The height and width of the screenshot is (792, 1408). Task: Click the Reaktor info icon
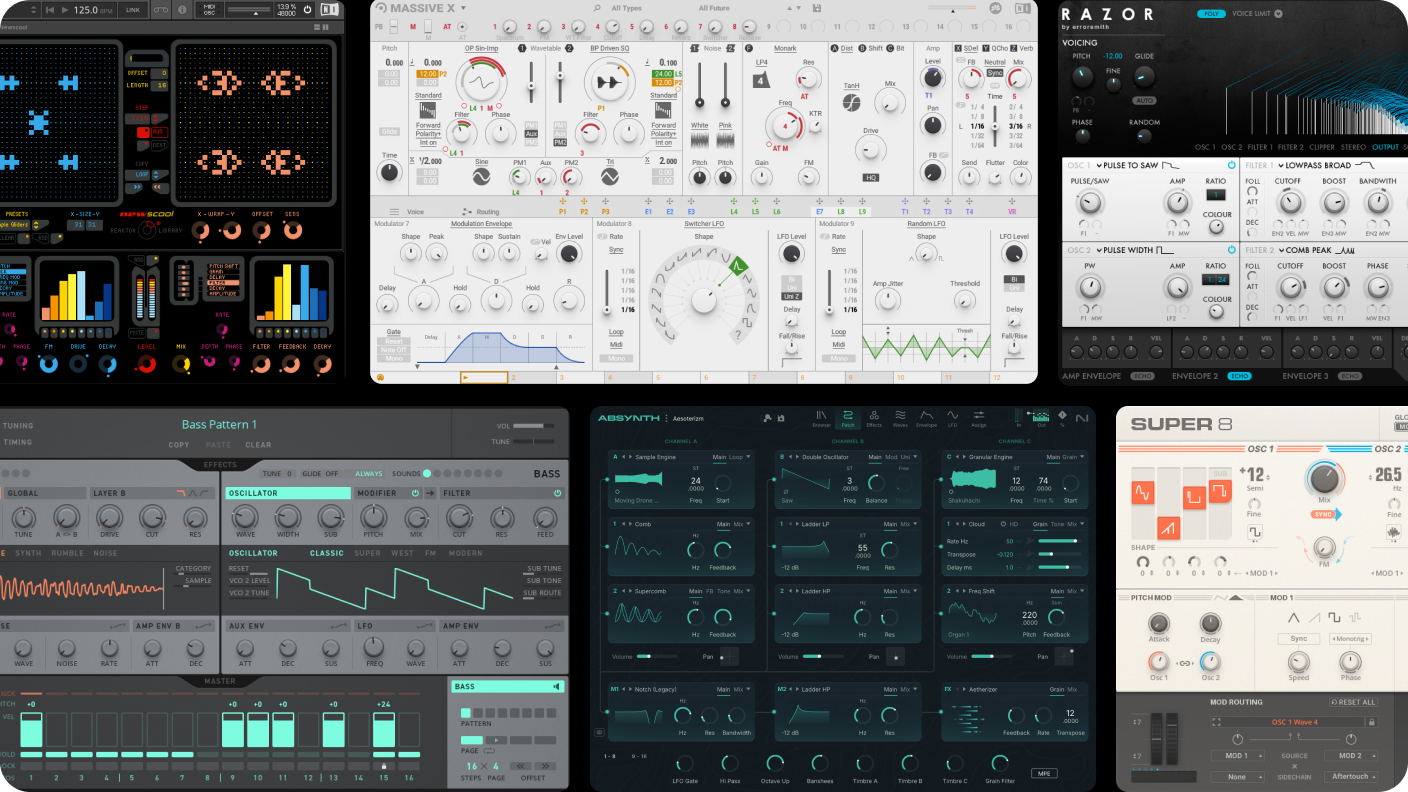pos(182,10)
